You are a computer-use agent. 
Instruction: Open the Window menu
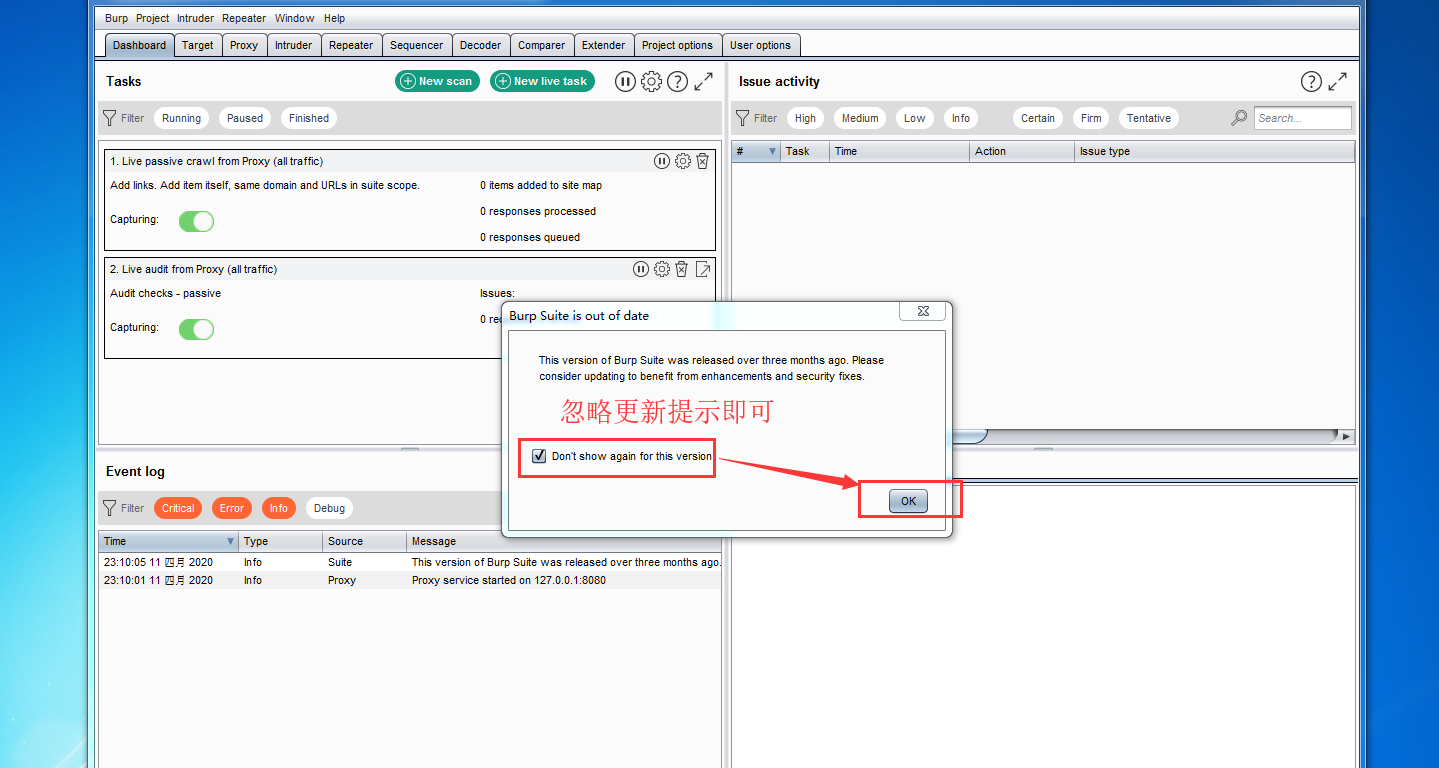(295, 18)
